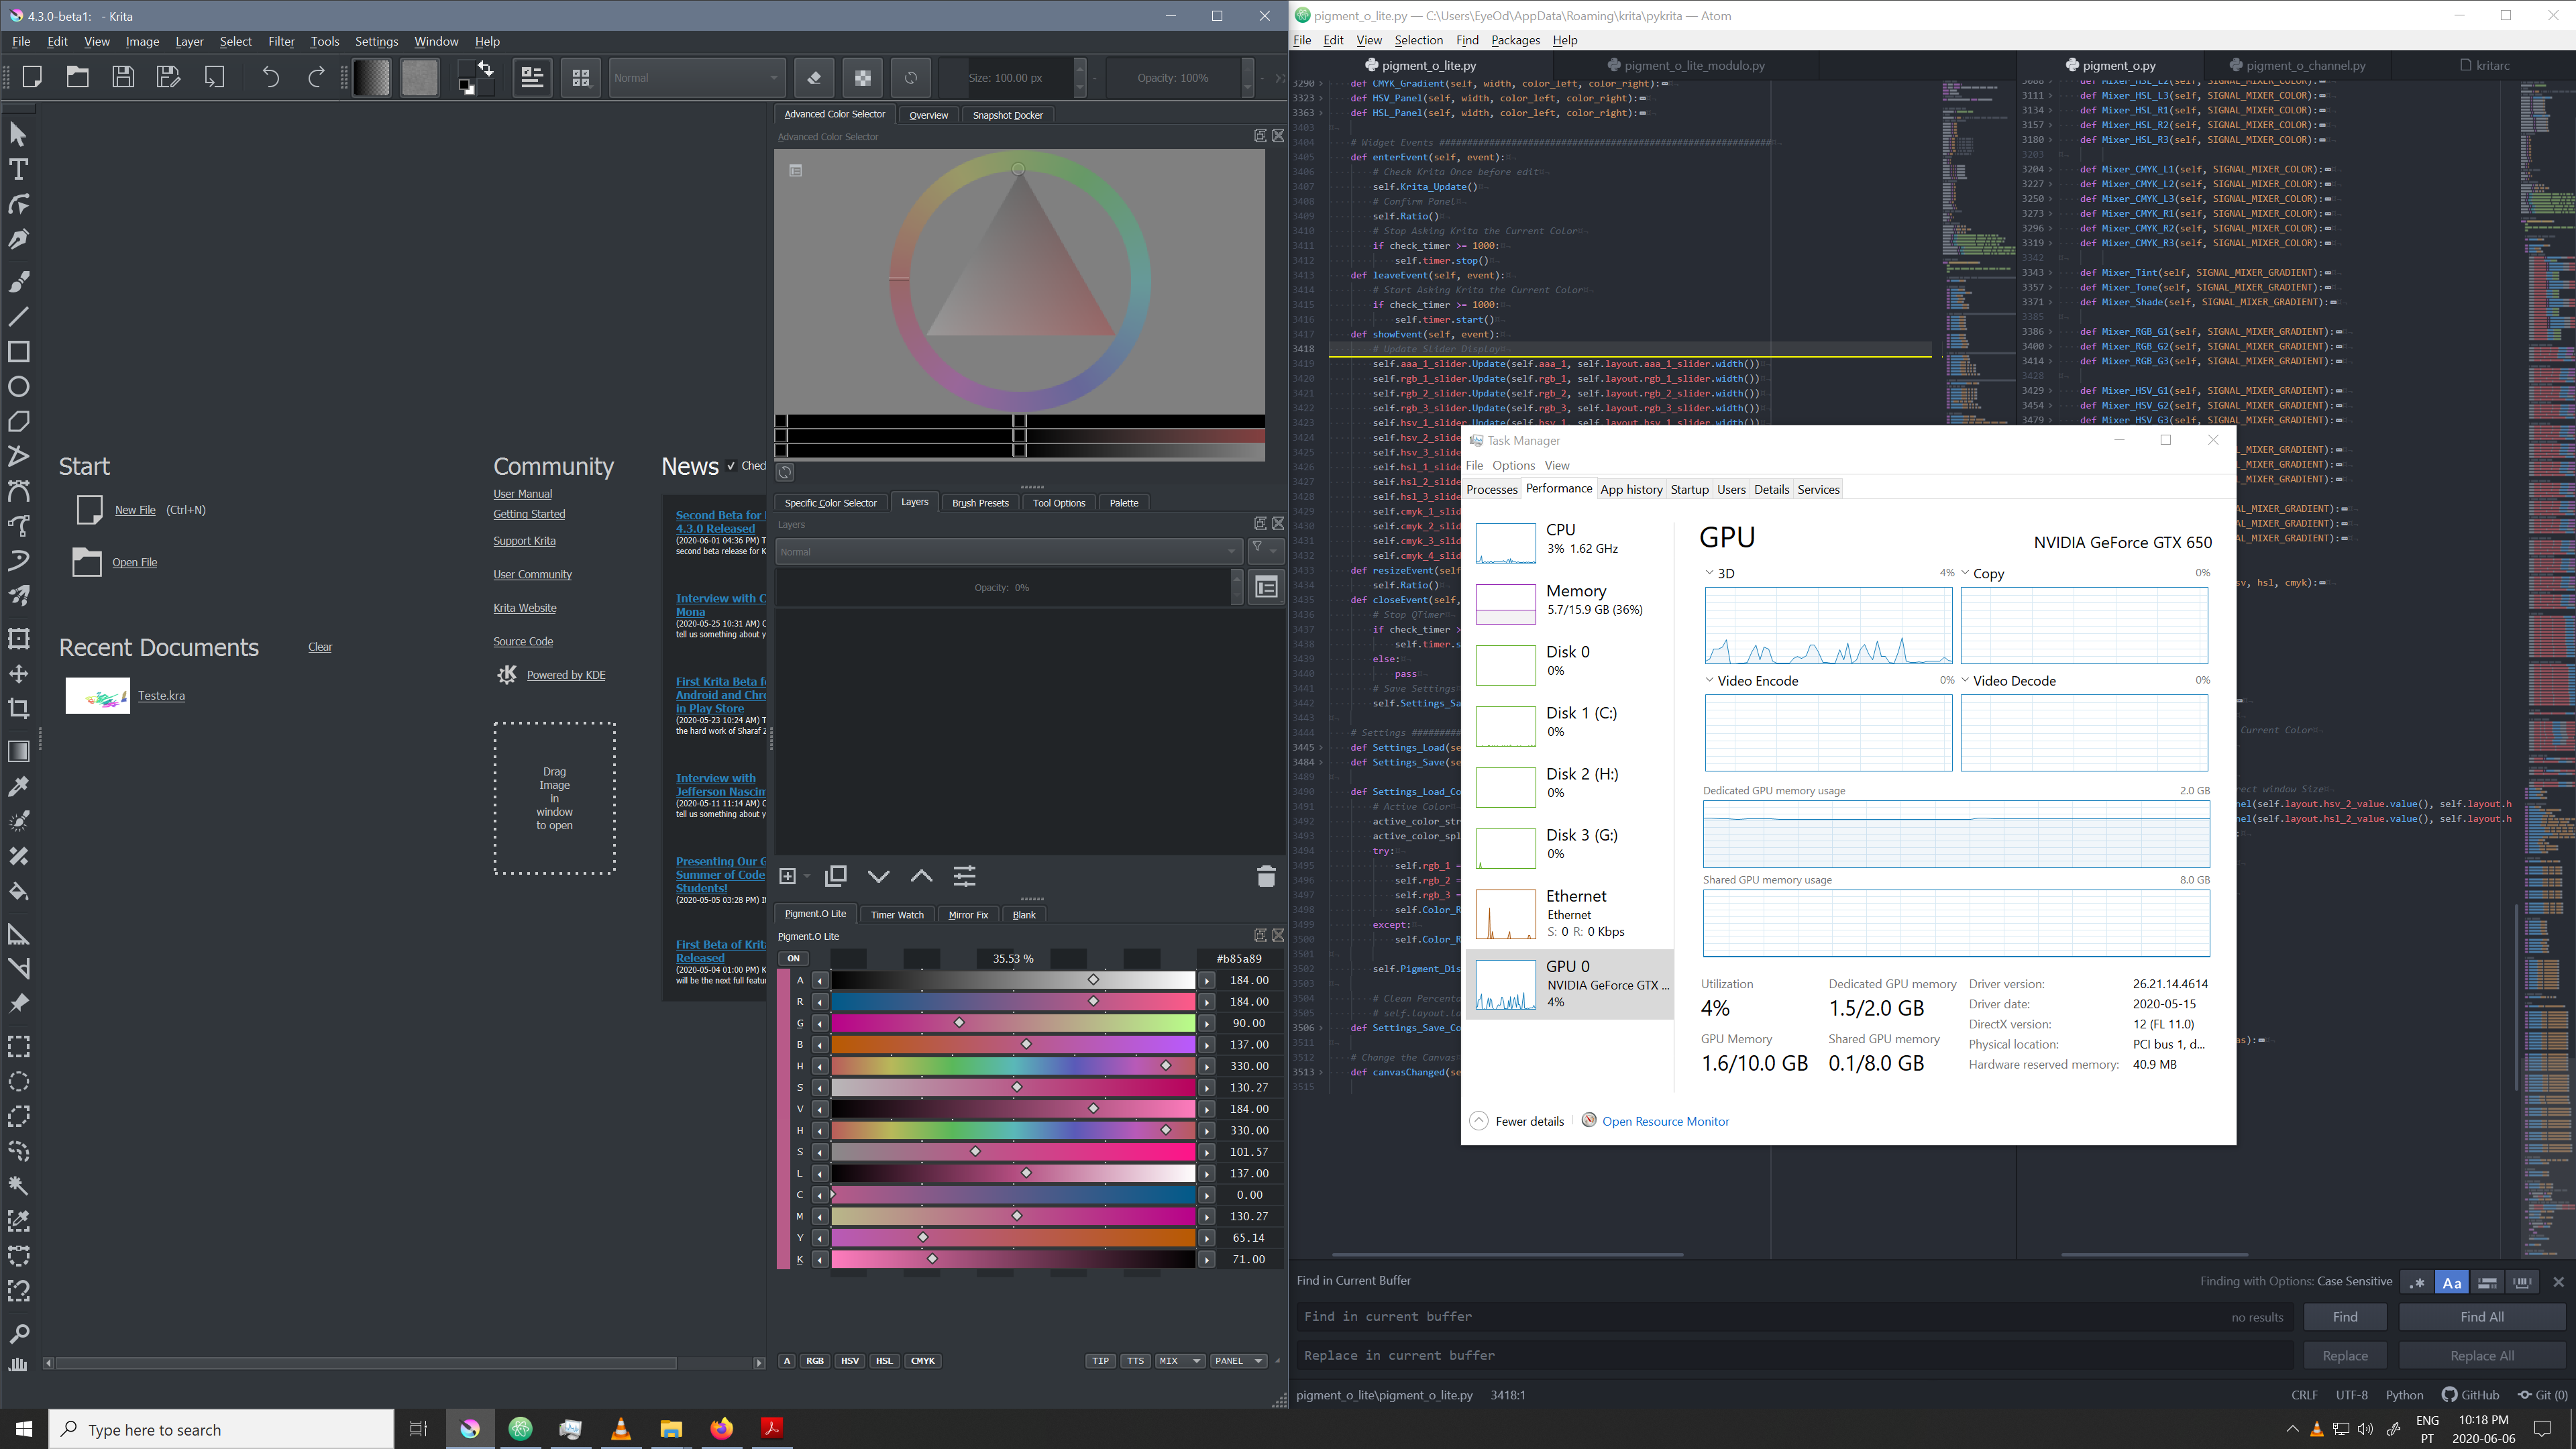The width and height of the screenshot is (2576, 1449).
Task: Toggle eraser mode in Krita toolbar
Action: coord(814,77)
